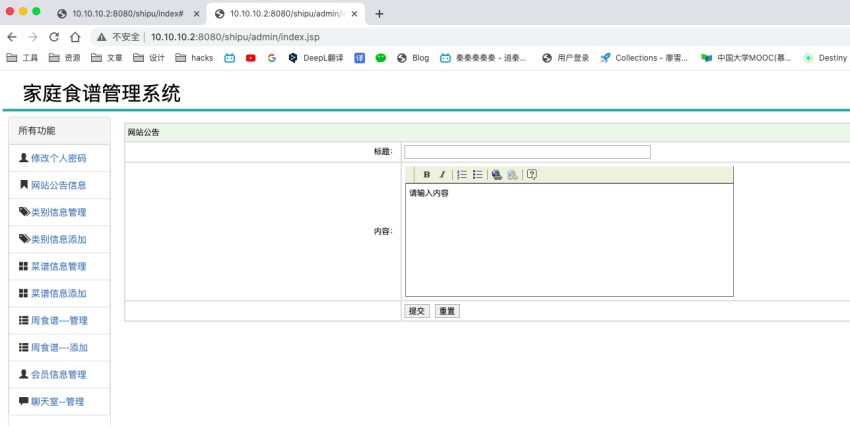The image size is (850, 427).
Task: Click grid icon beside 菜谱信息添加
Action: [23, 293]
